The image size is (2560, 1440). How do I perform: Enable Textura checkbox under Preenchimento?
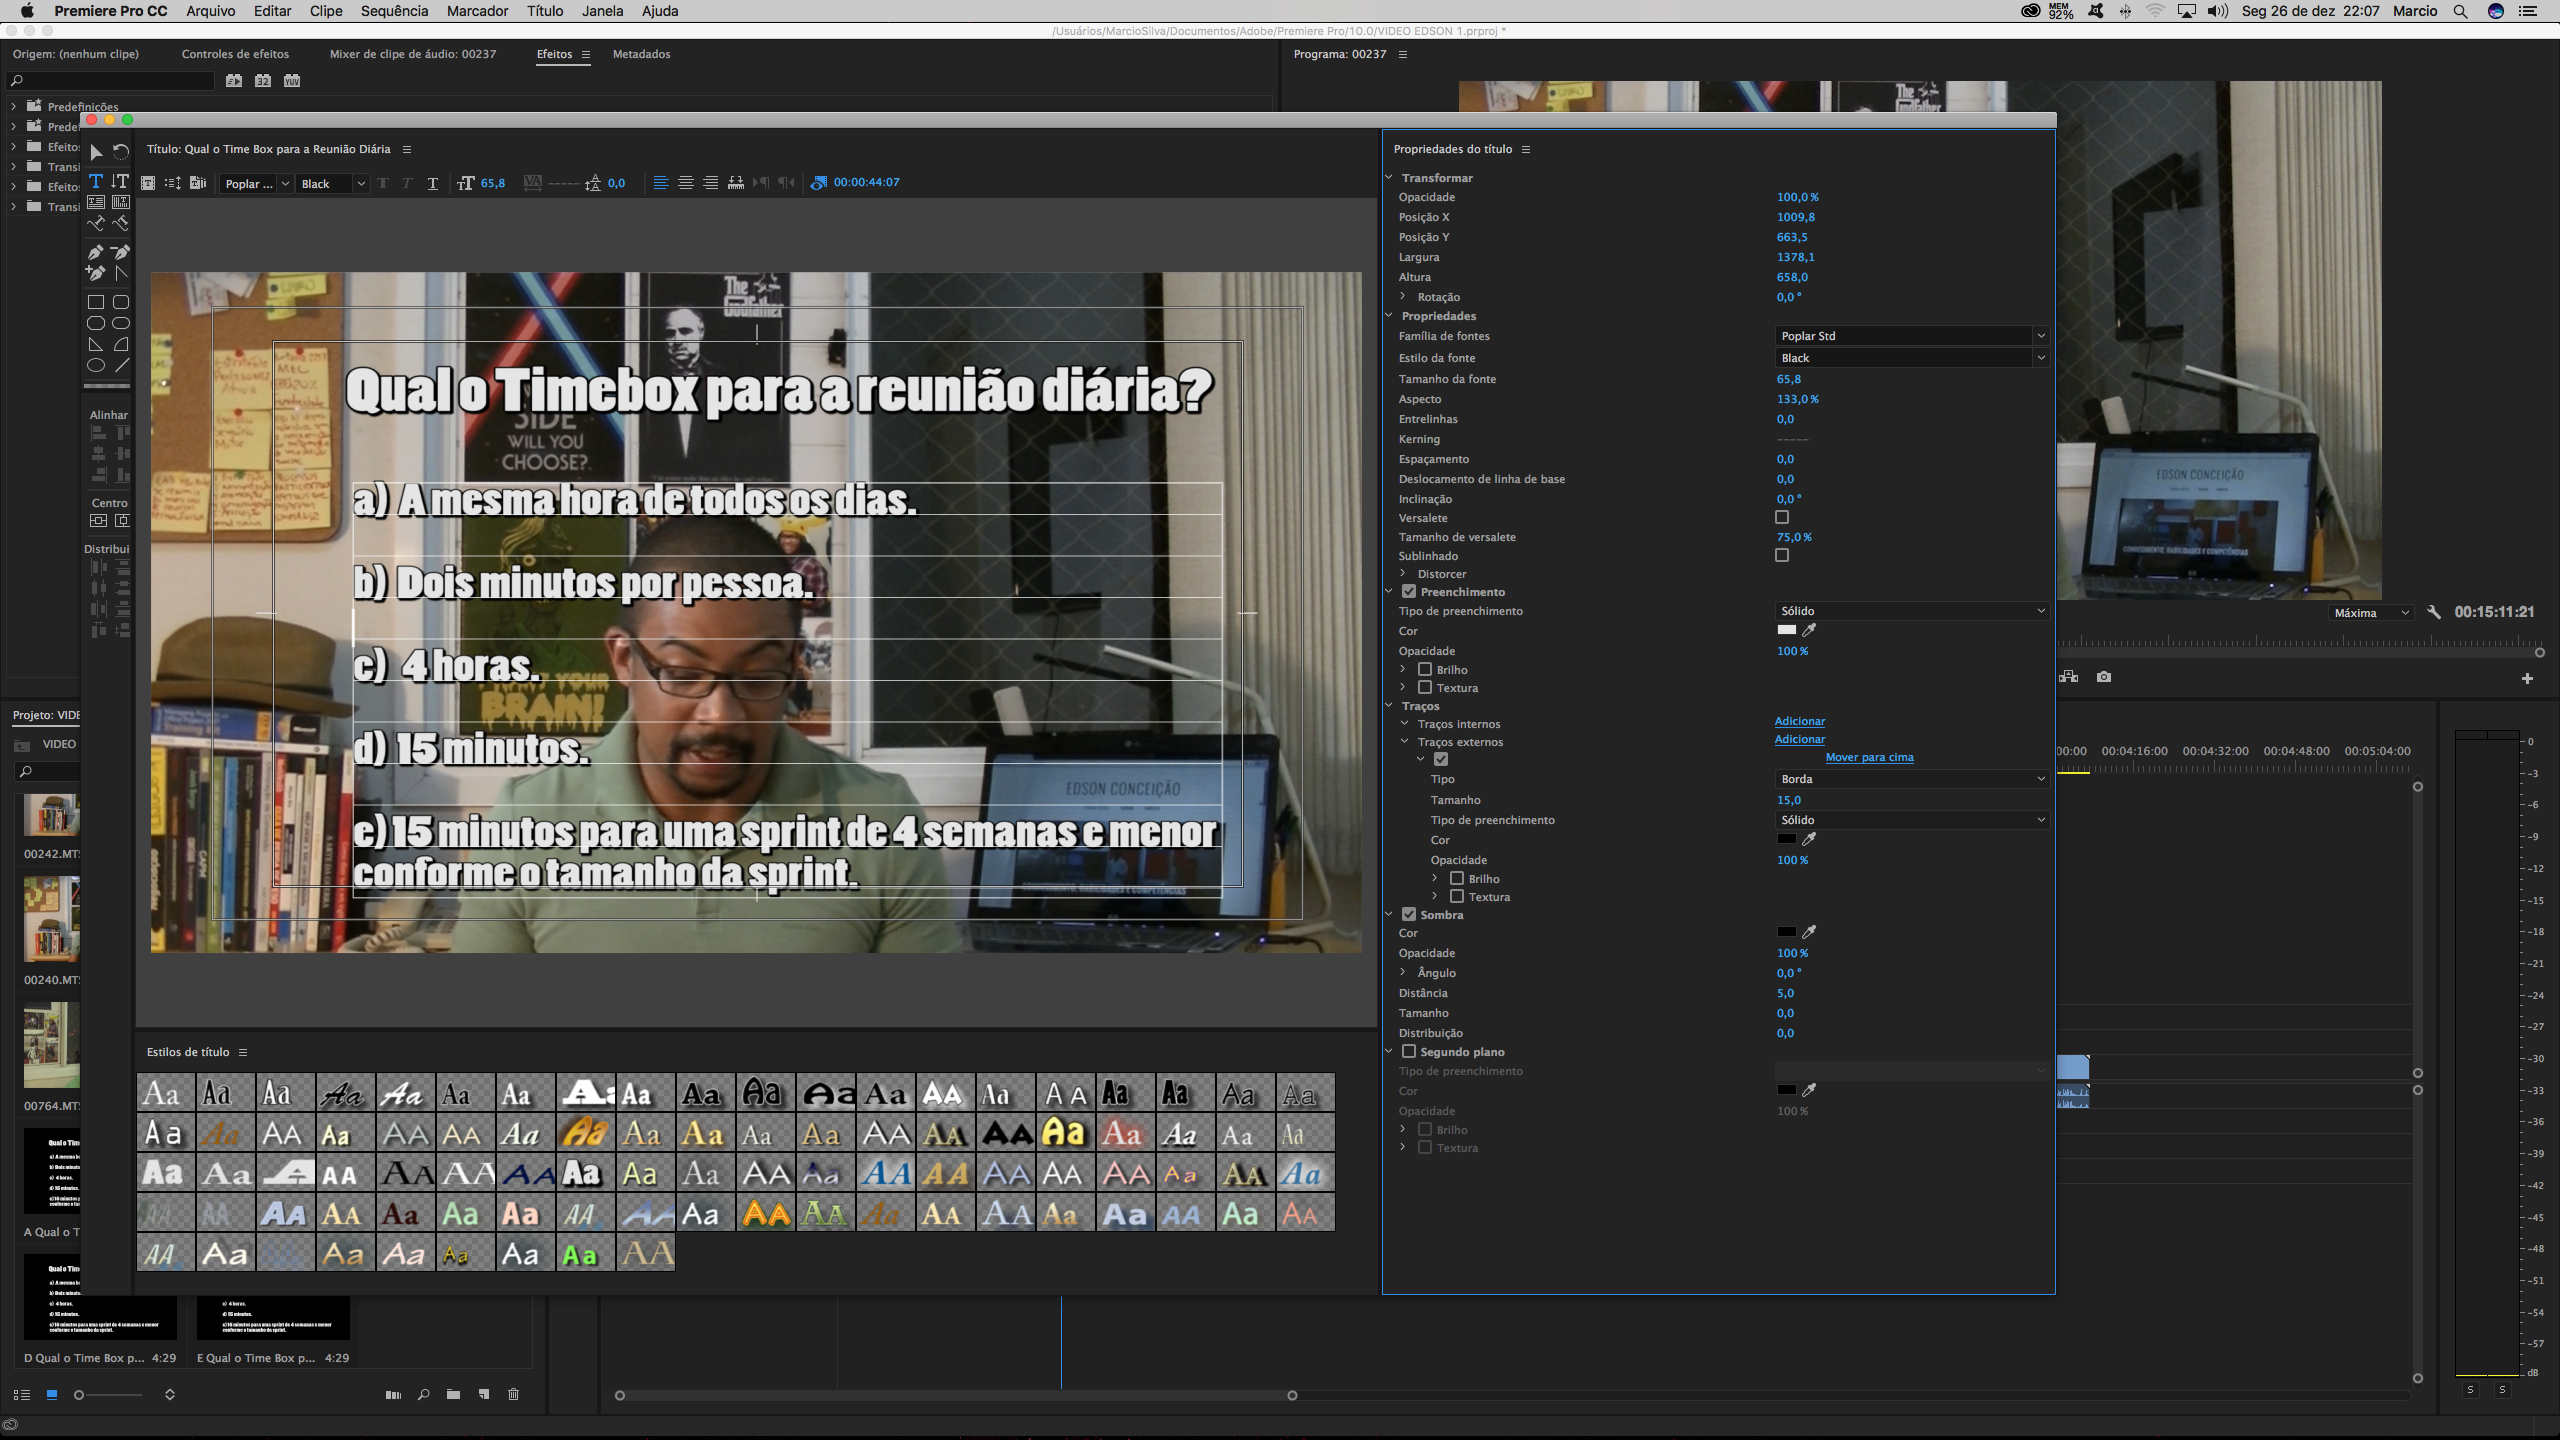click(1425, 687)
